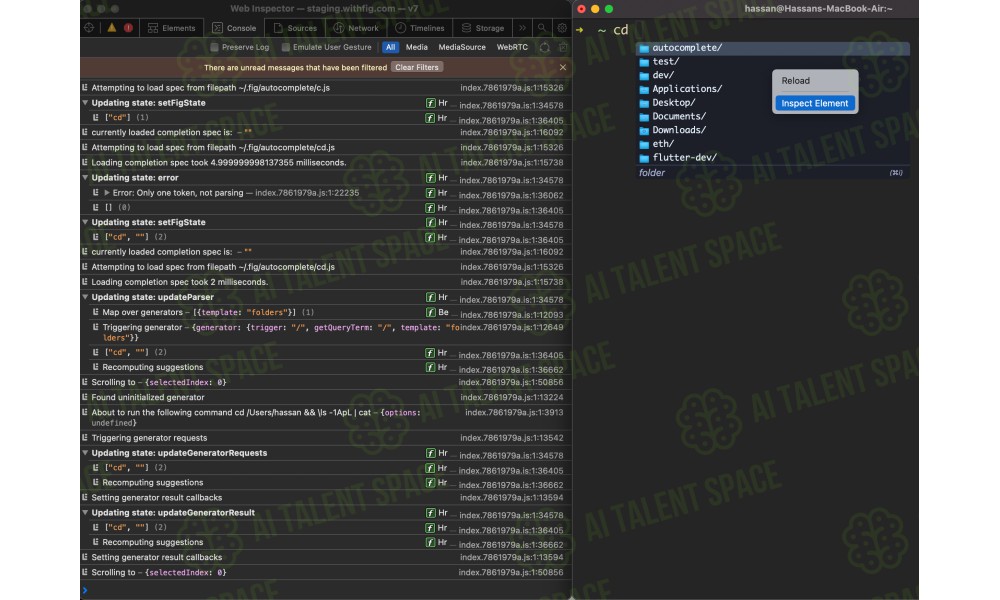Image resolution: width=1000 pixels, height=600 pixels.
Task: Open source link index.7861979a.js:1:13224
Action: click(x=511, y=397)
